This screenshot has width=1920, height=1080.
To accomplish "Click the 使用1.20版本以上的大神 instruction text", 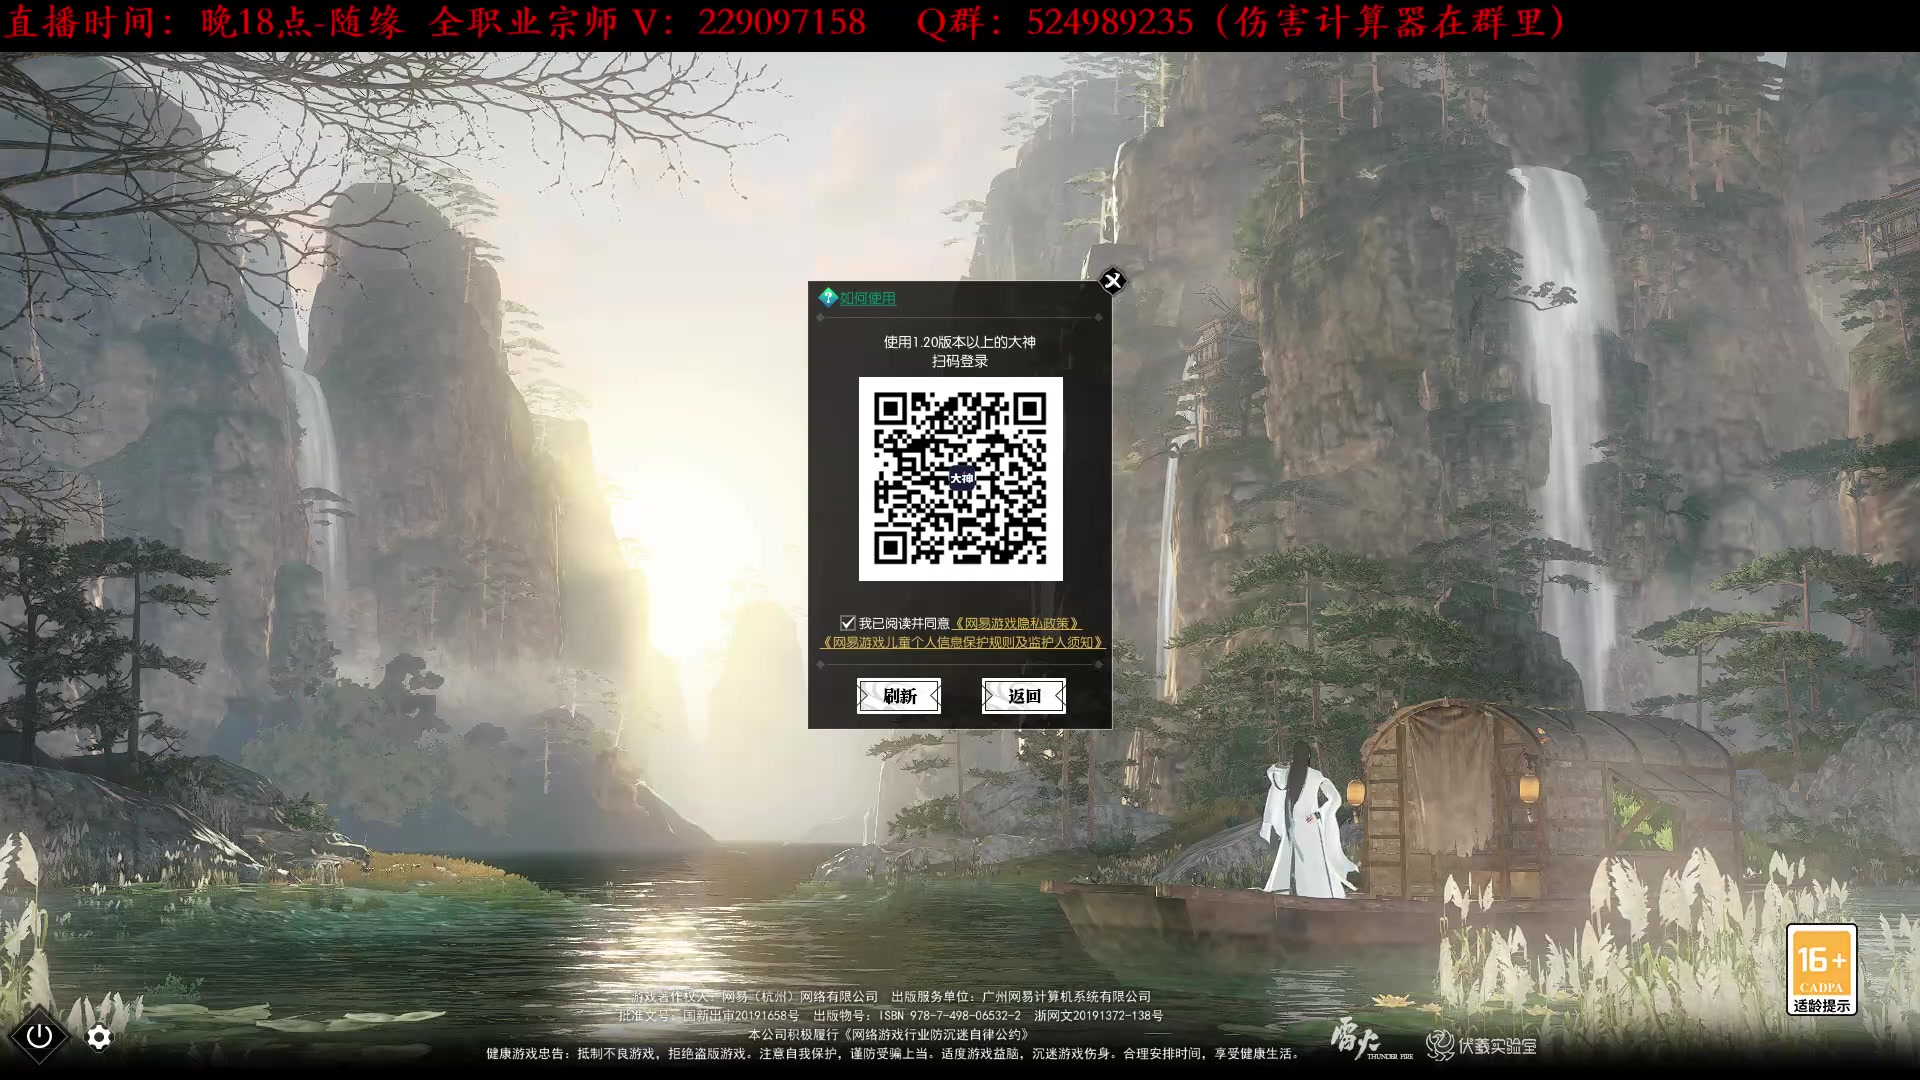I will (960, 342).
